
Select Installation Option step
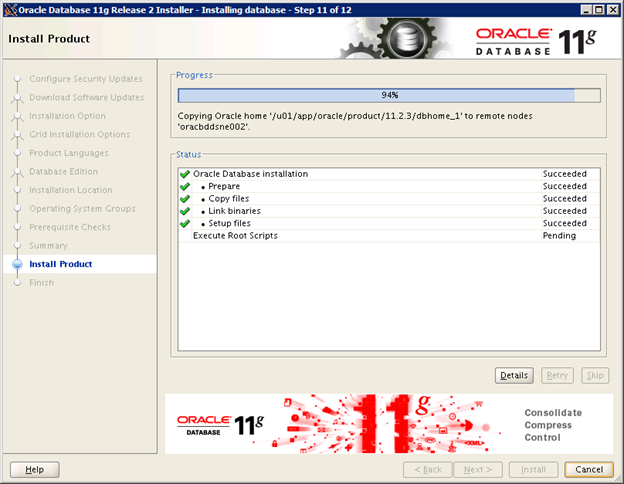(67, 116)
